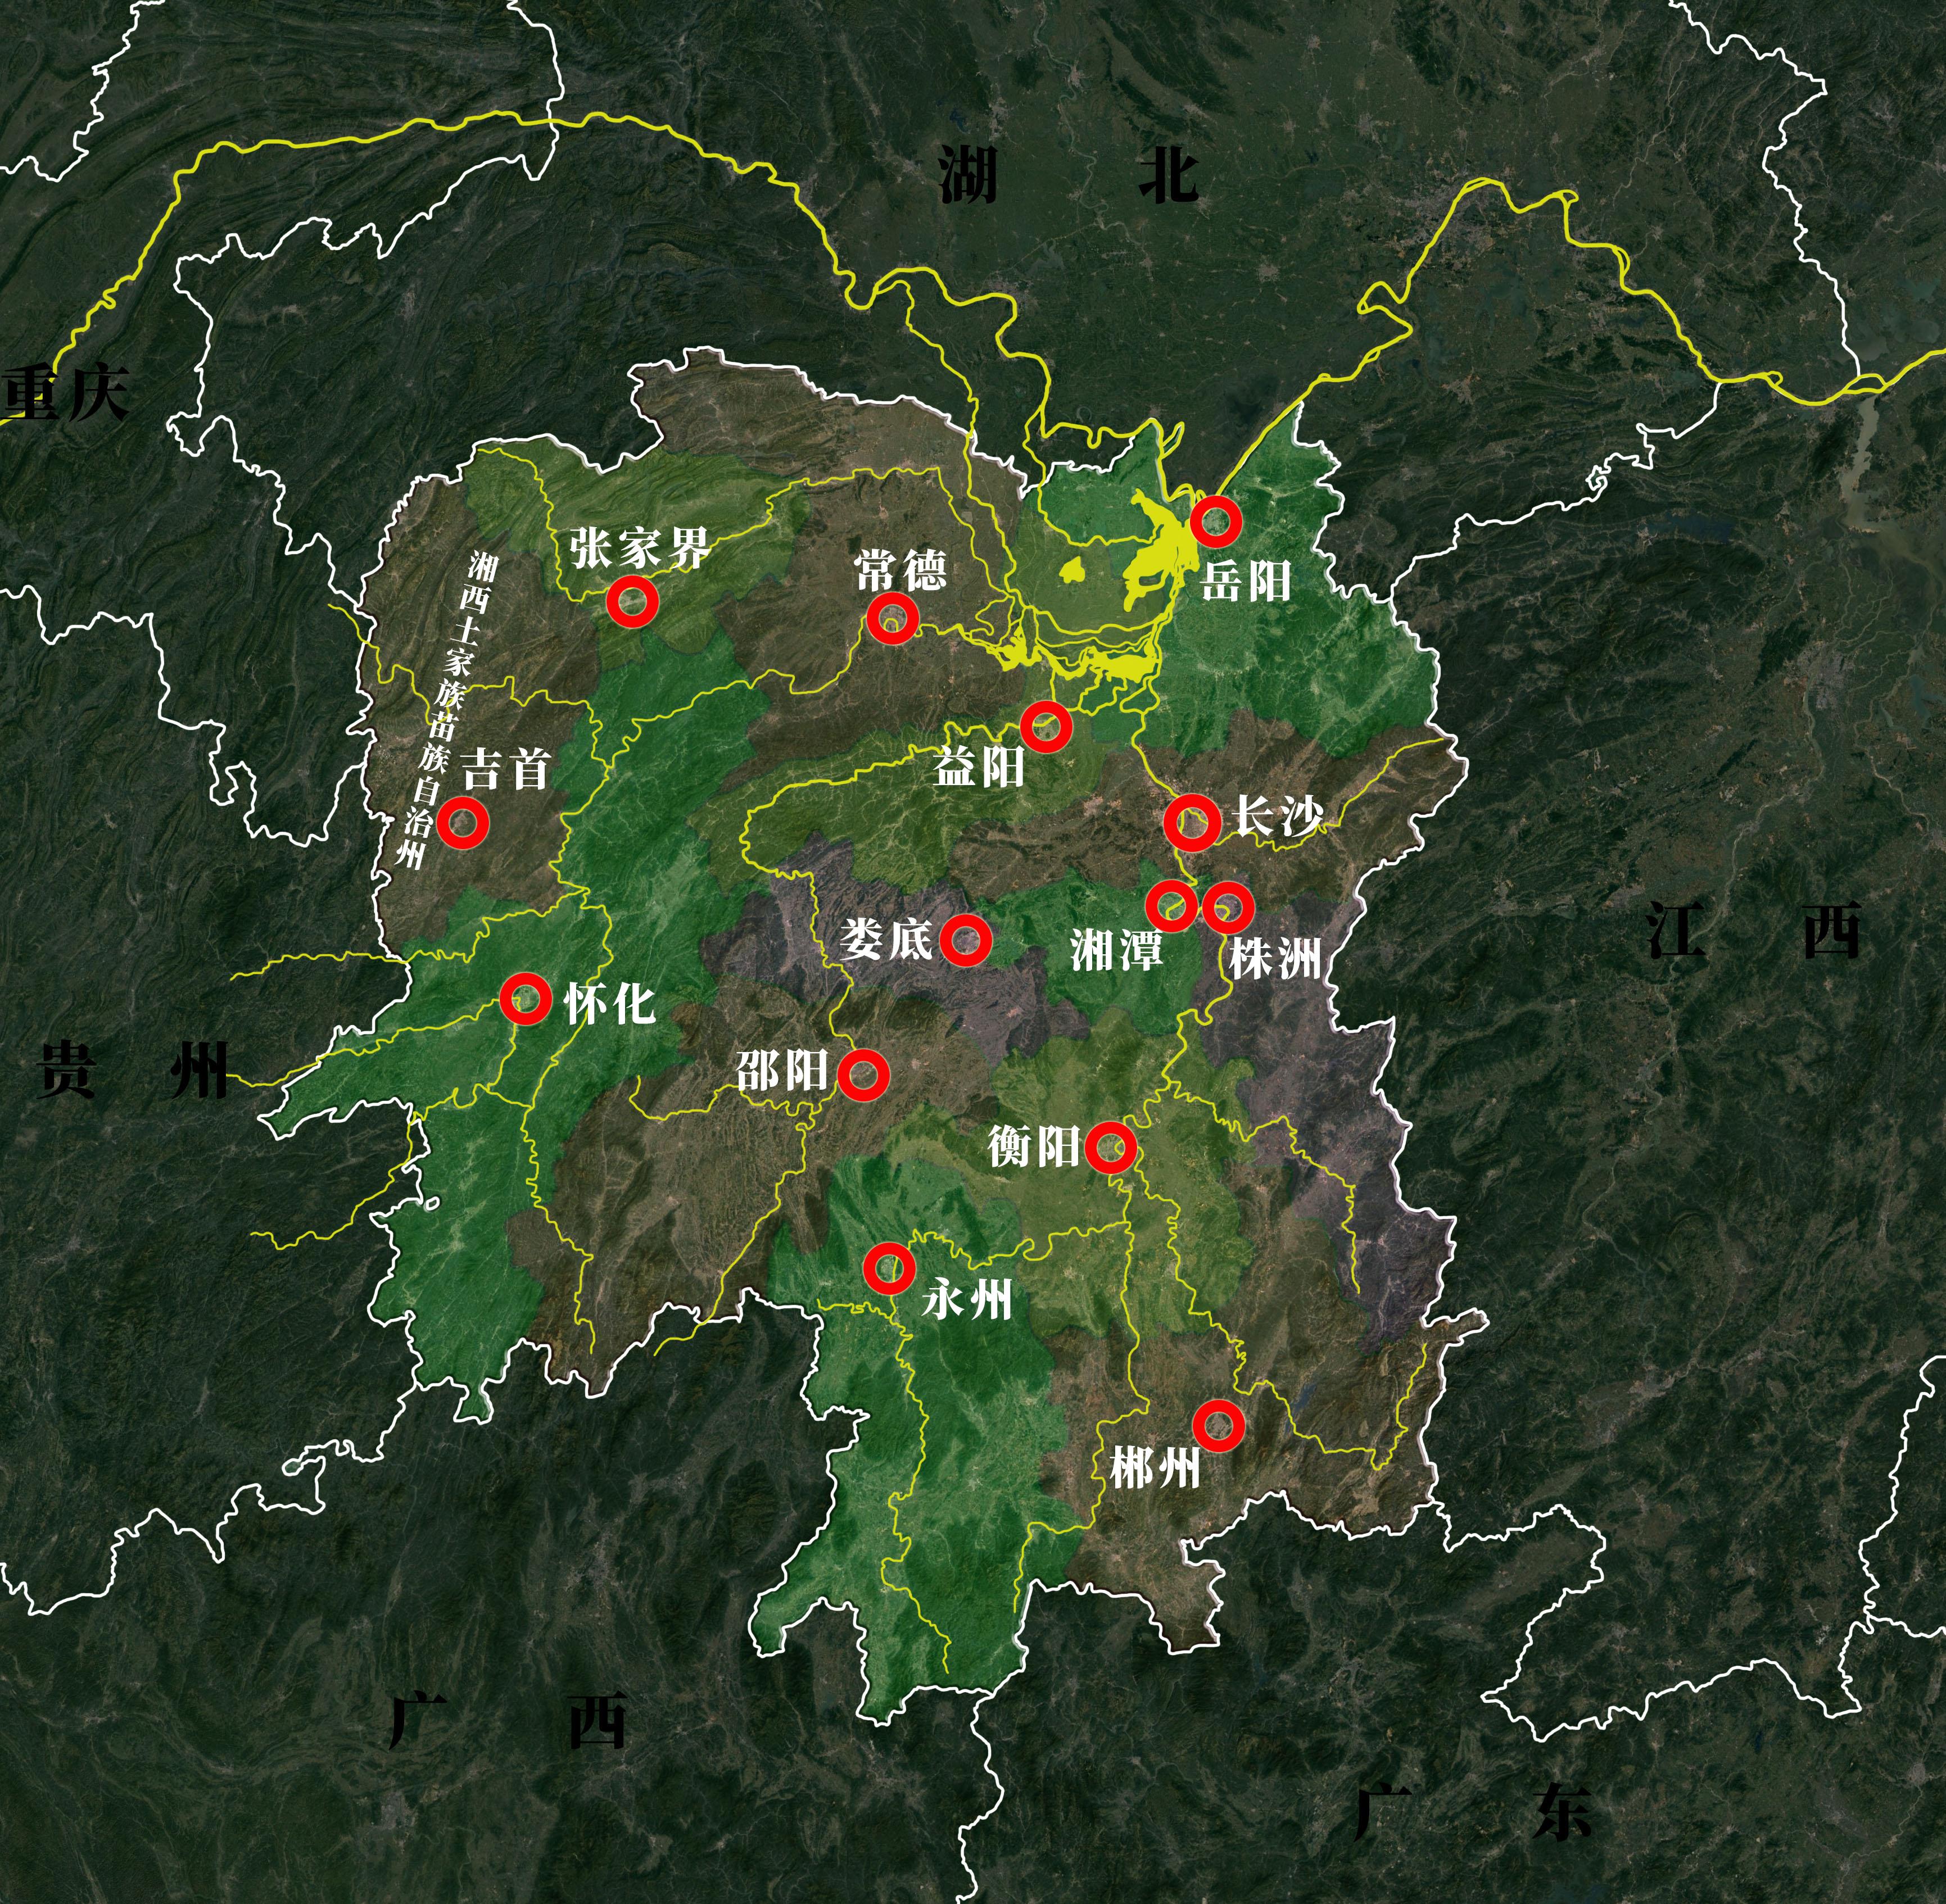Viewport: 1946px width, 1904px height.
Task: Click the 广西 province label
Action: [508, 1719]
